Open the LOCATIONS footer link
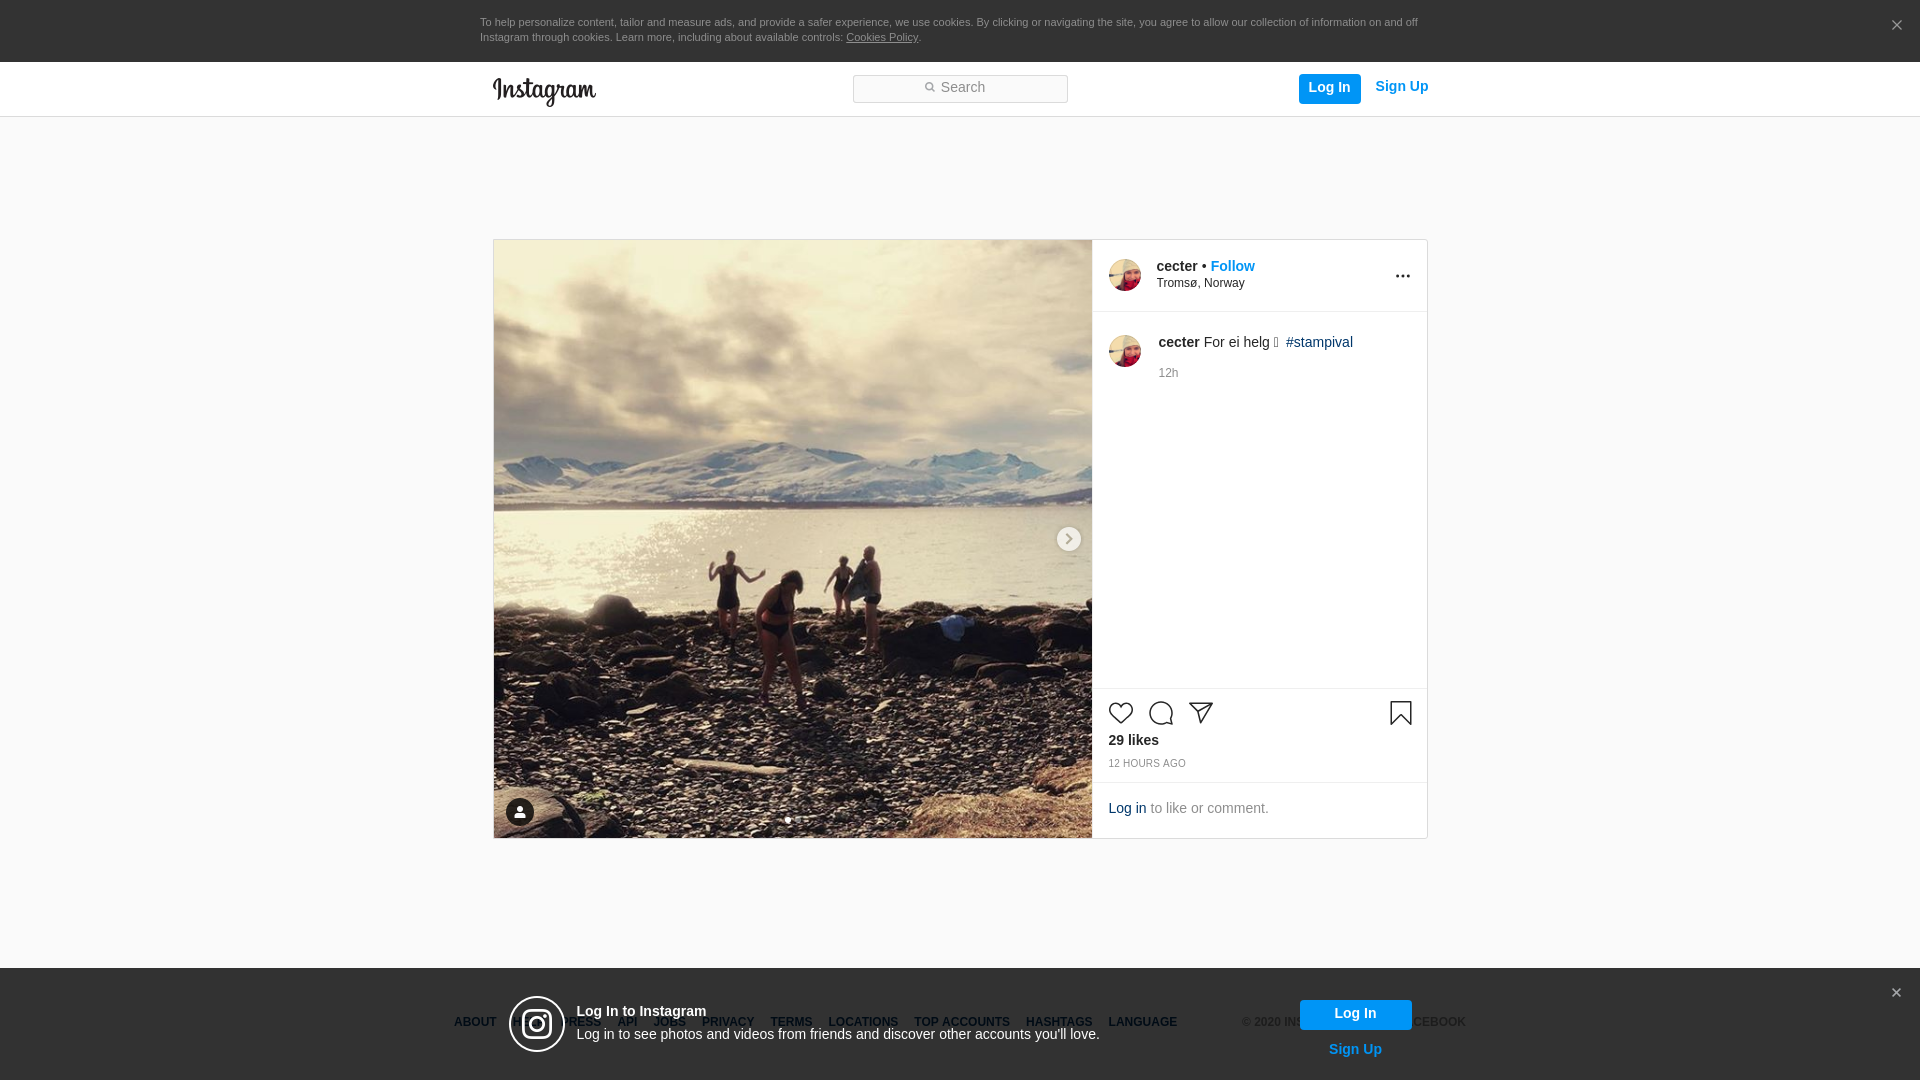 [863, 1022]
